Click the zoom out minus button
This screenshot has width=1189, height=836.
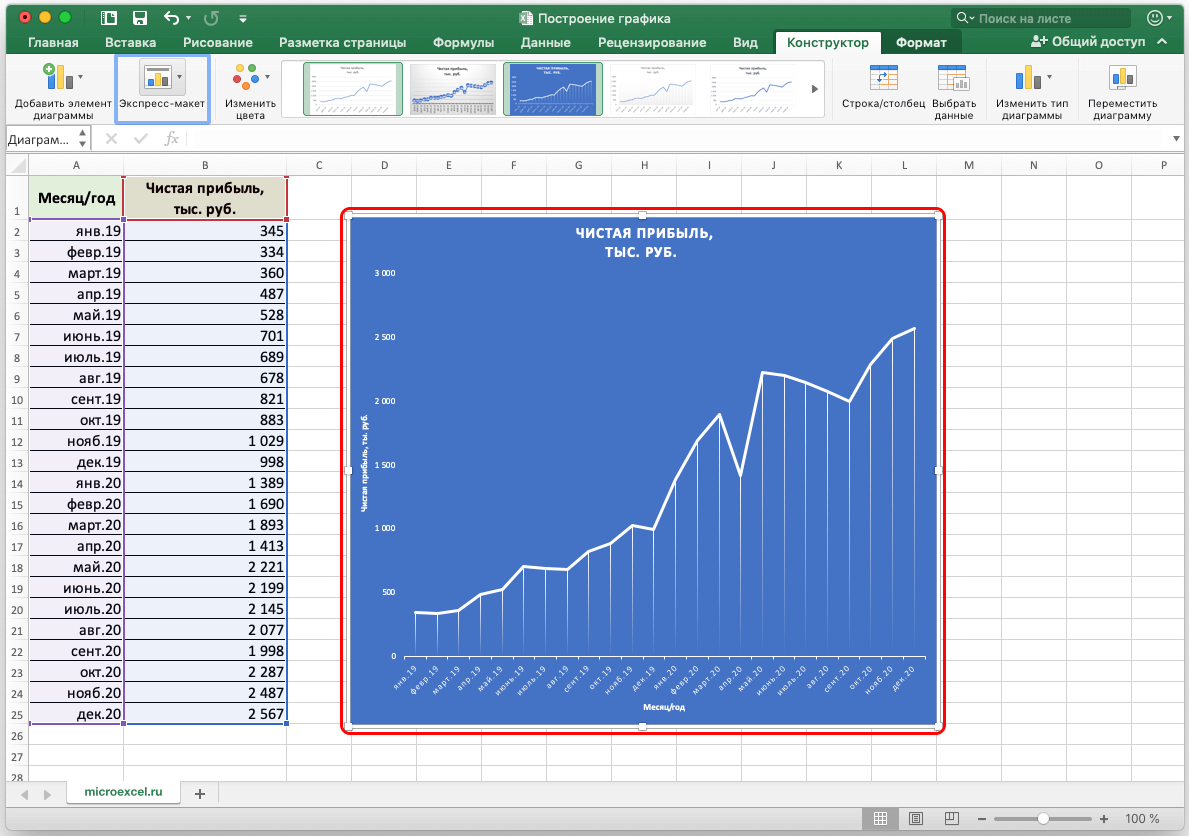[982, 819]
